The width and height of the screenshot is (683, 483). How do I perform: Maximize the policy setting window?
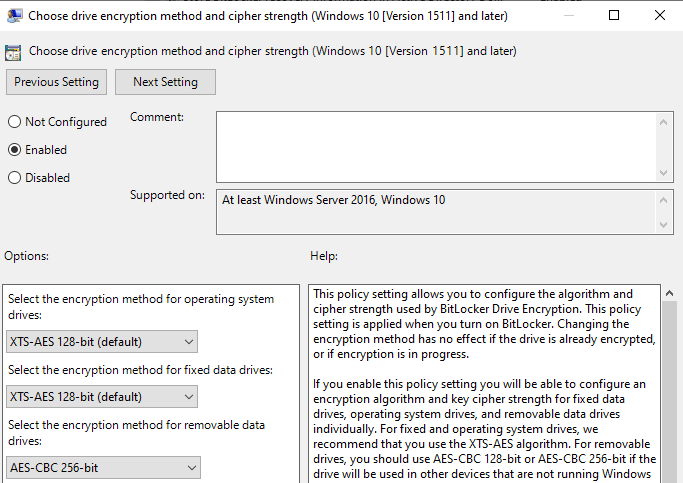coord(614,15)
